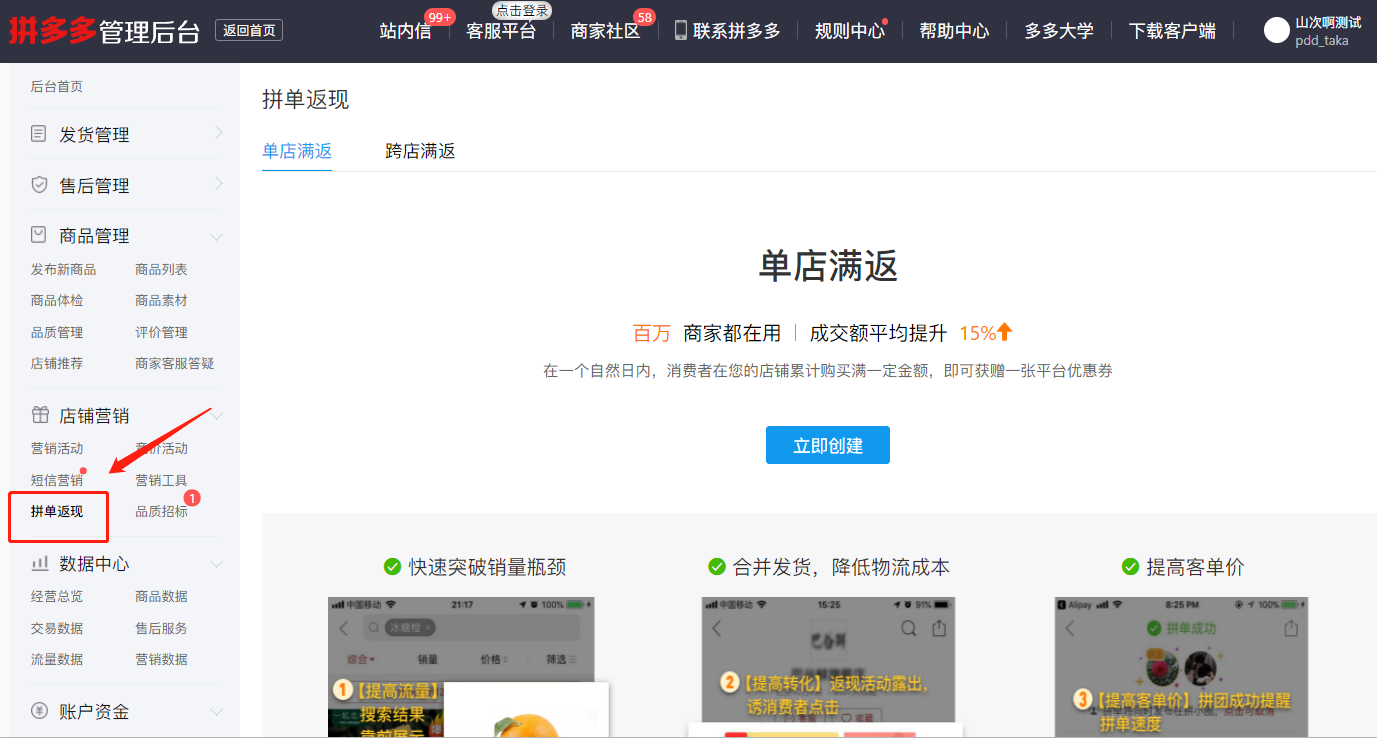This screenshot has height=739, width=1377.
Task: Open 营销工具 in sidebar
Action: tap(161, 480)
